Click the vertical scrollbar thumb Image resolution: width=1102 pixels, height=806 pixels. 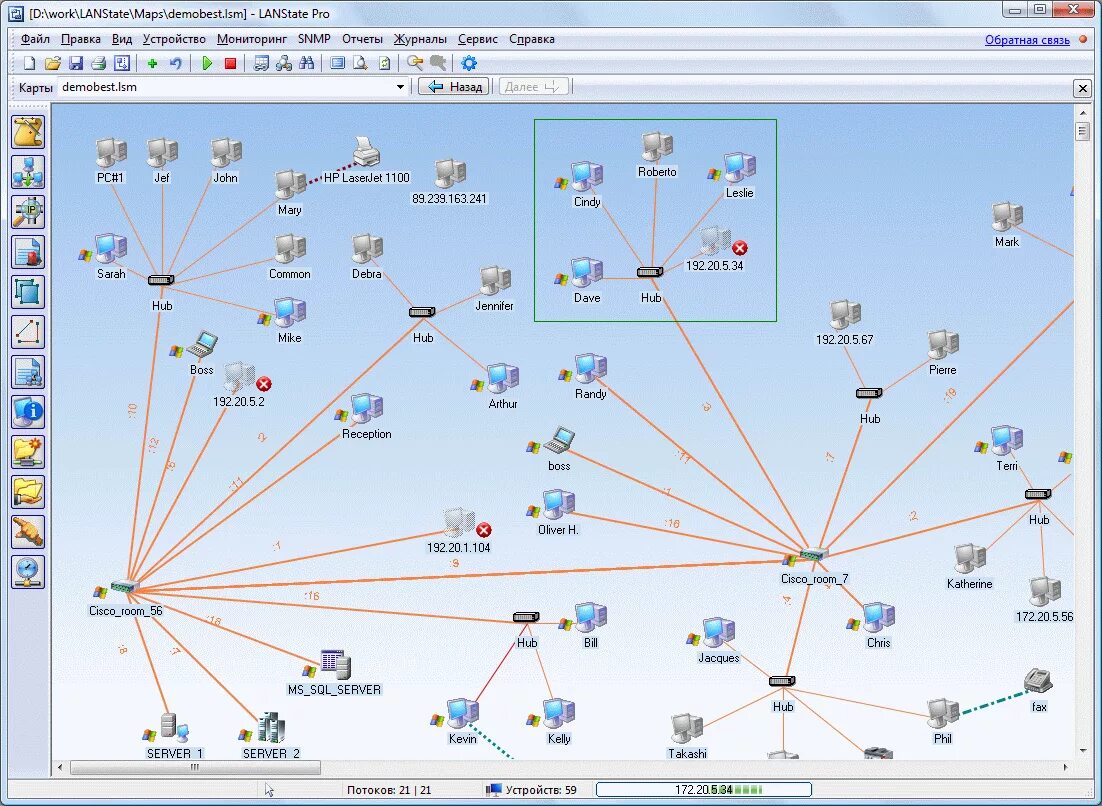pos(1082,131)
